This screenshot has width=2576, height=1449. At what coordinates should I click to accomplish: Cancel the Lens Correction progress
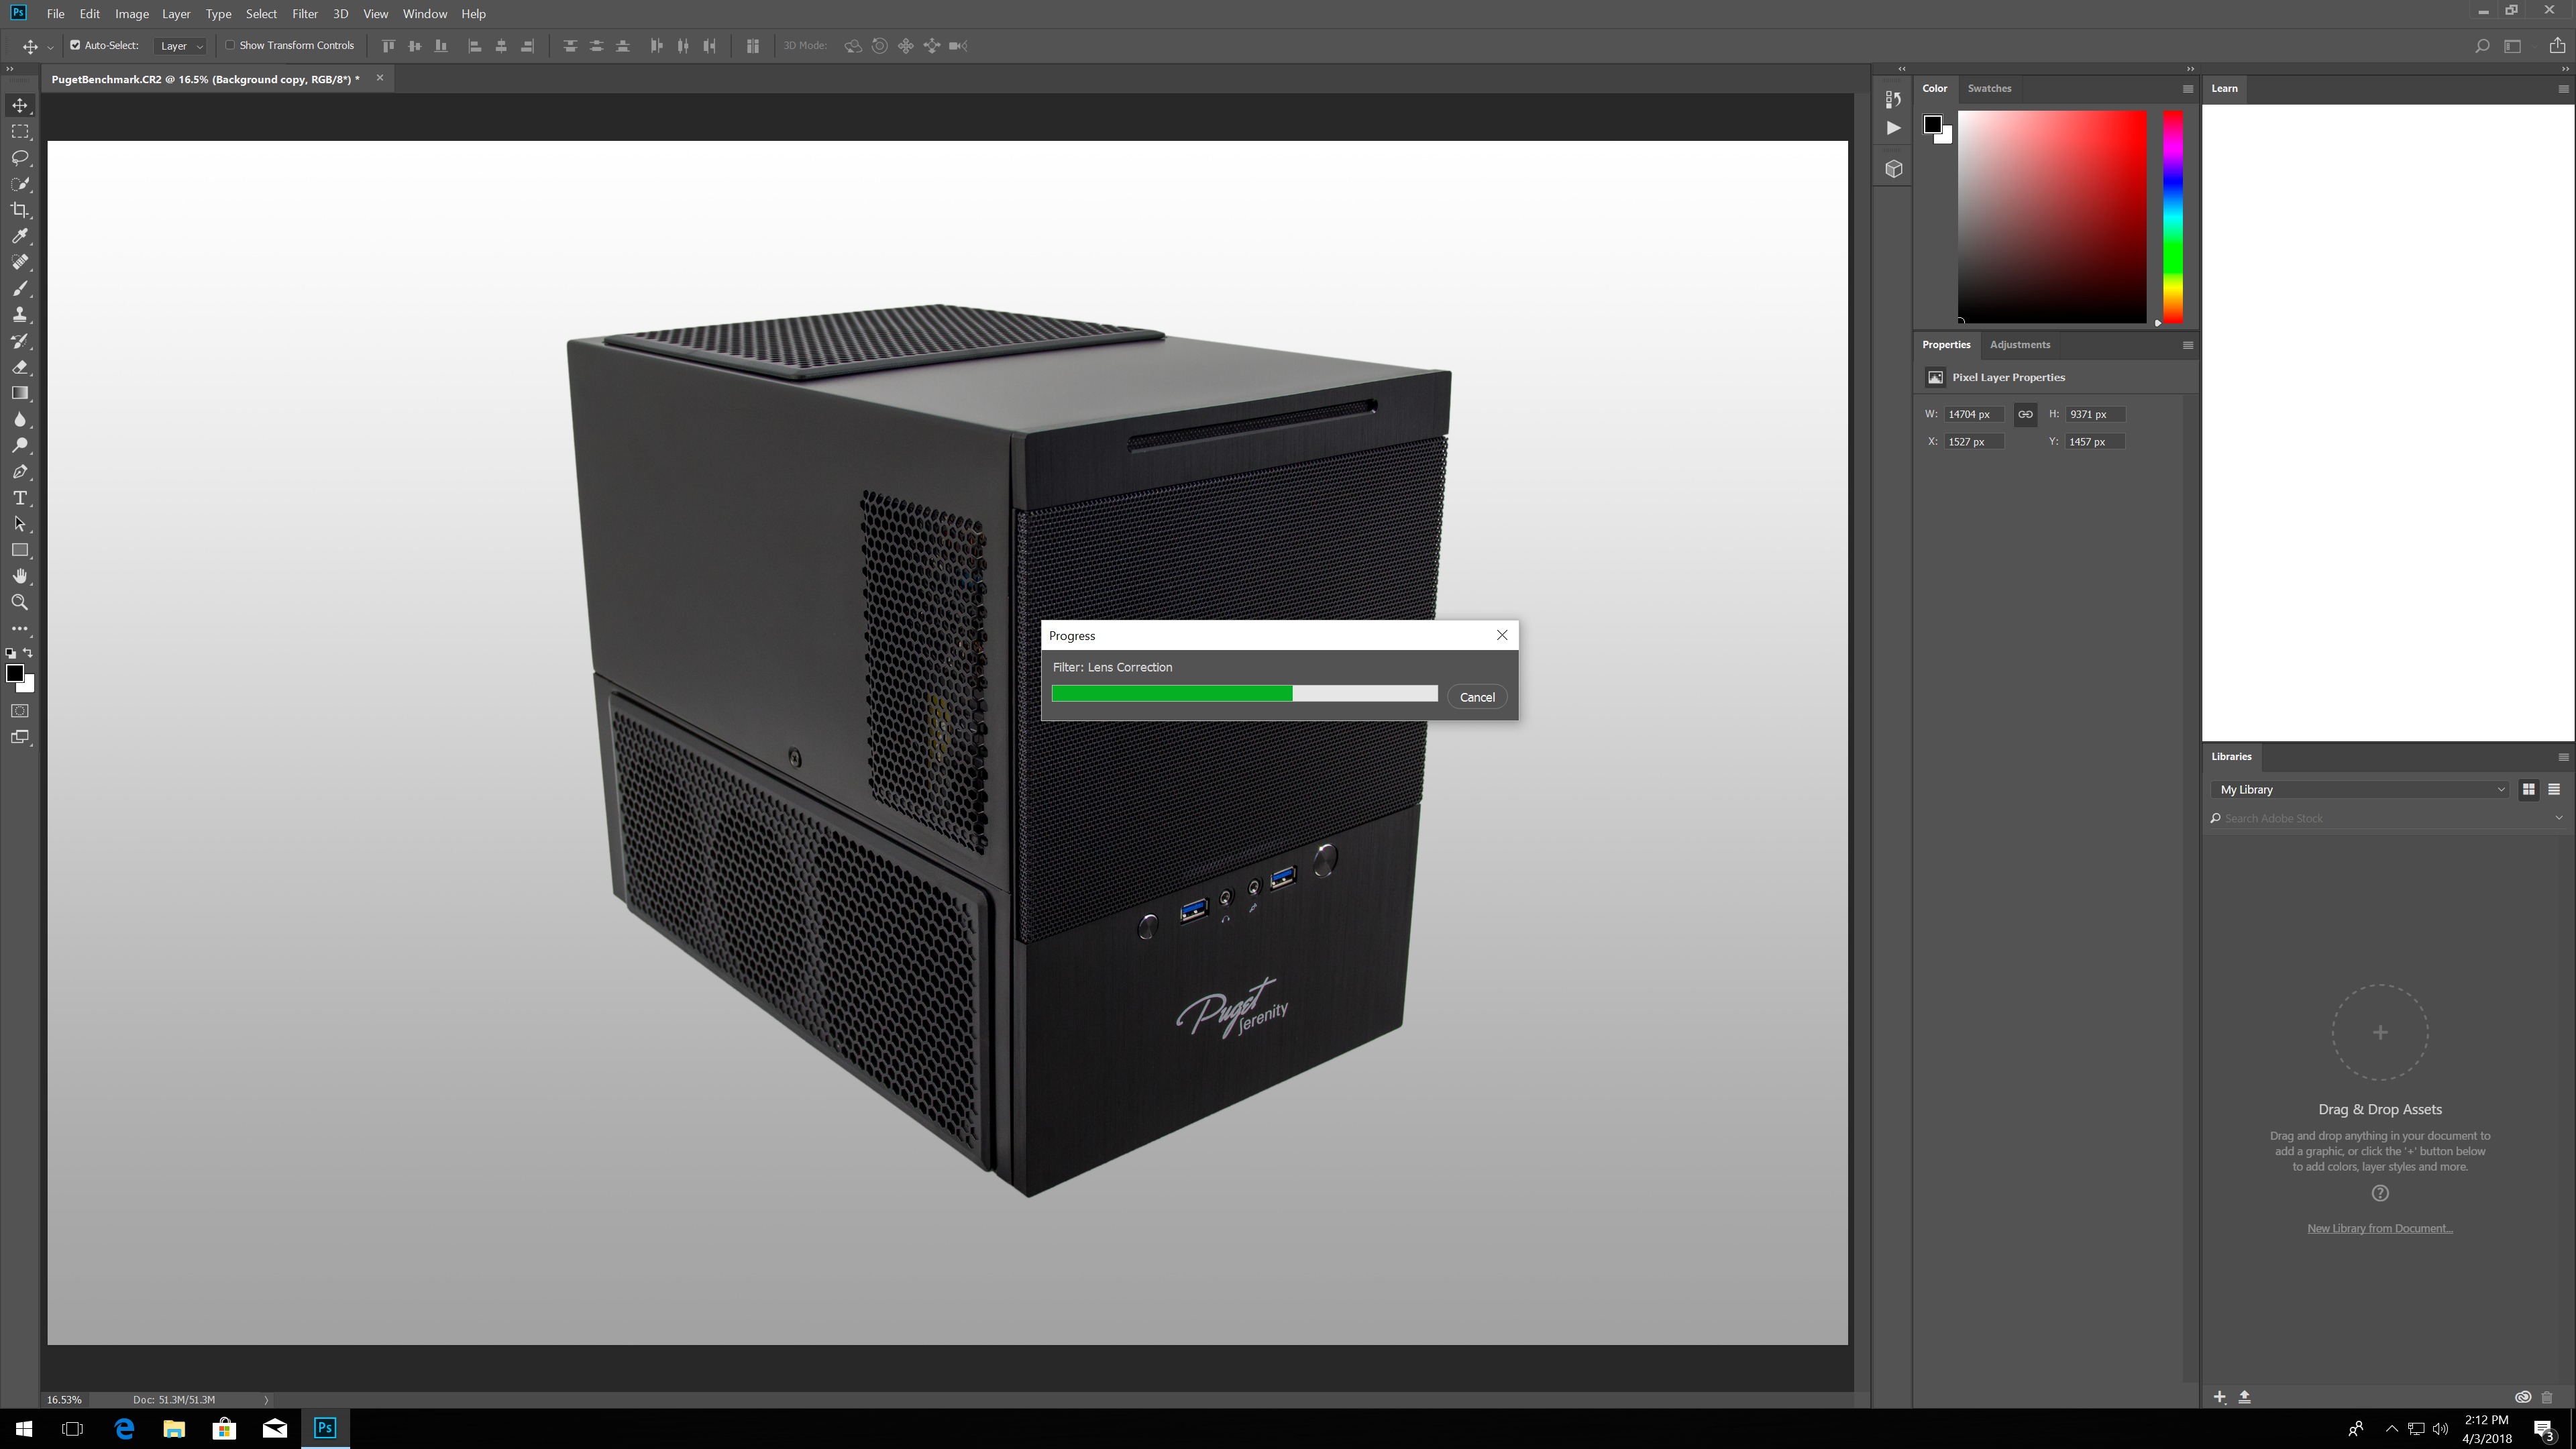pos(1477,697)
